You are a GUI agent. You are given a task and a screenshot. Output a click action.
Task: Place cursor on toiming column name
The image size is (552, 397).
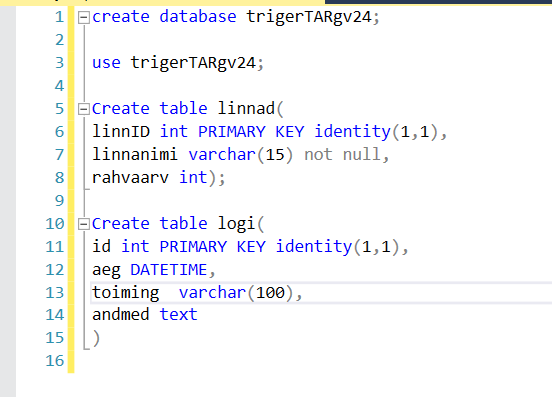(126, 293)
